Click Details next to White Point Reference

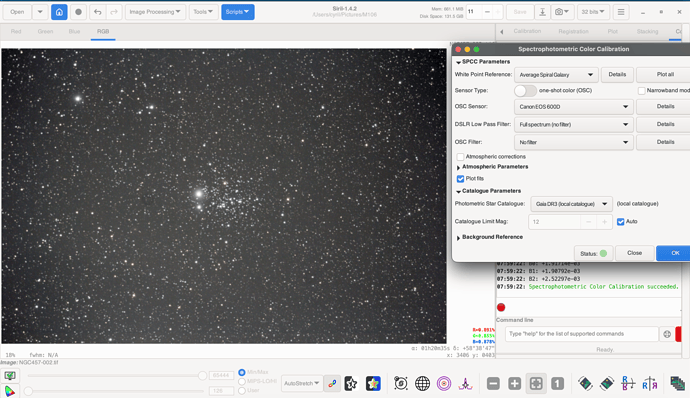[617, 74]
